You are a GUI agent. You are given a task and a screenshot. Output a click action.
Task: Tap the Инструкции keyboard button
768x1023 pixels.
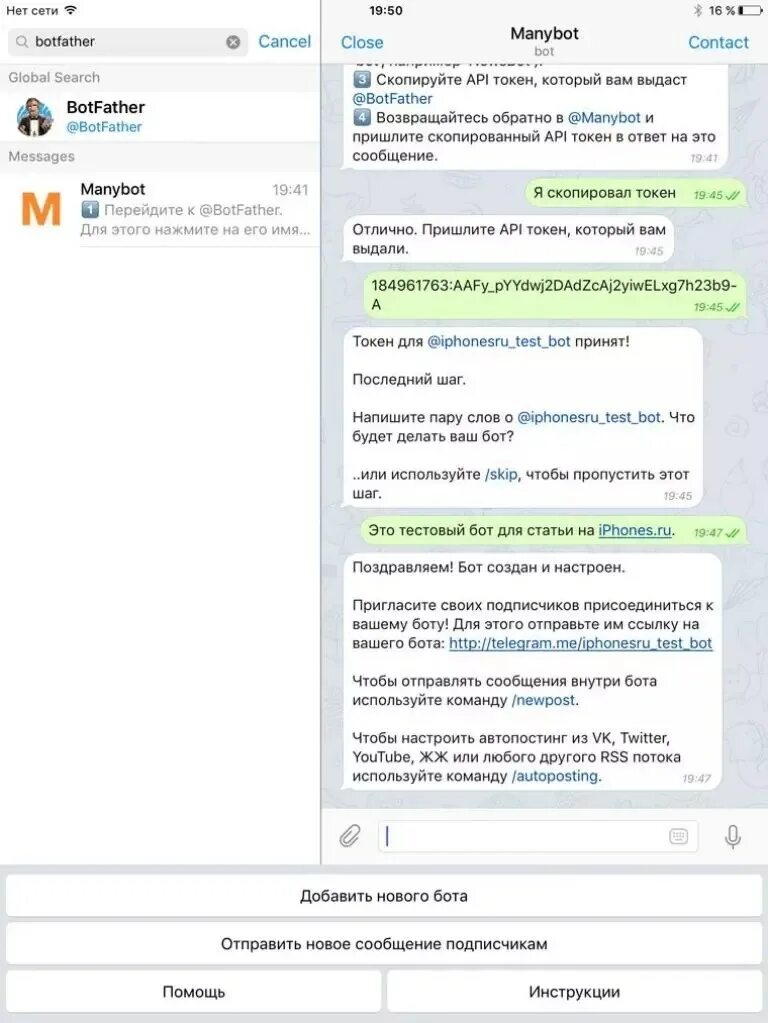pyautogui.click(x=574, y=992)
